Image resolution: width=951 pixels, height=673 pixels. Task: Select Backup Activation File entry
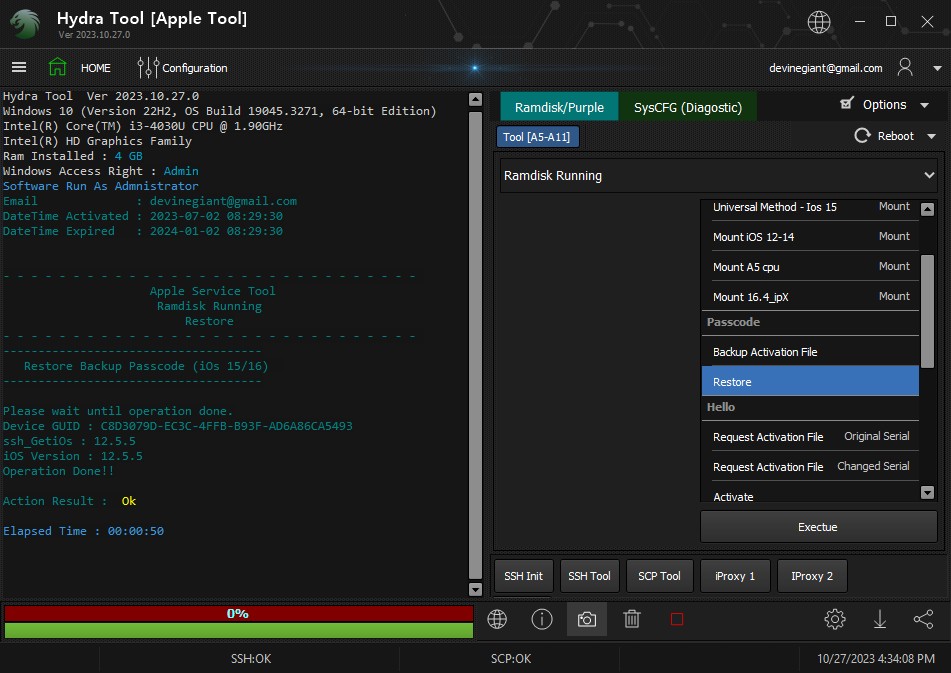tap(810, 352)
